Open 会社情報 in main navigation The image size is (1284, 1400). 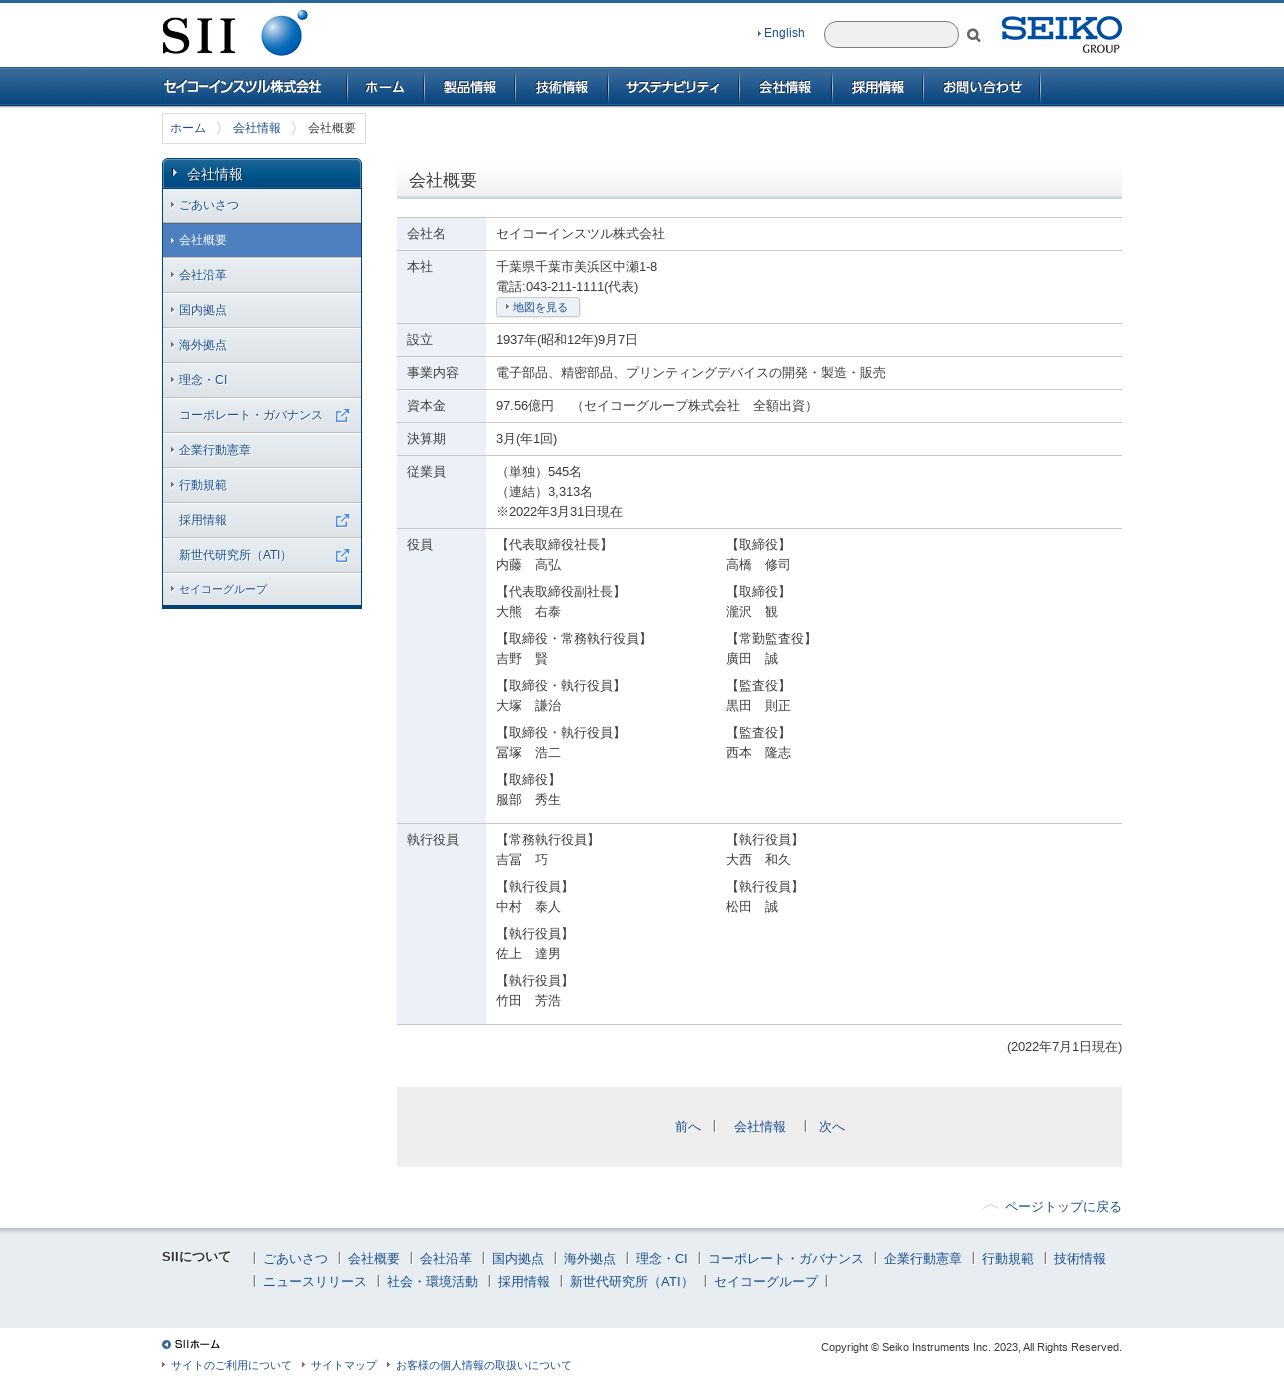tap(785, 87)
